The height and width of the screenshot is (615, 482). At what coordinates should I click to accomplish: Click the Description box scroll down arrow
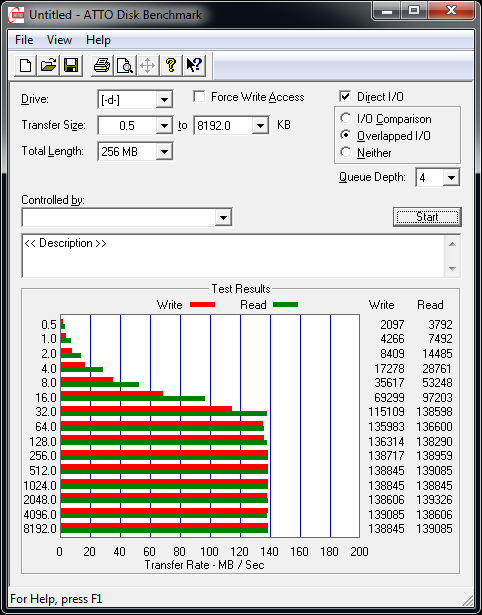pos(452,269)
